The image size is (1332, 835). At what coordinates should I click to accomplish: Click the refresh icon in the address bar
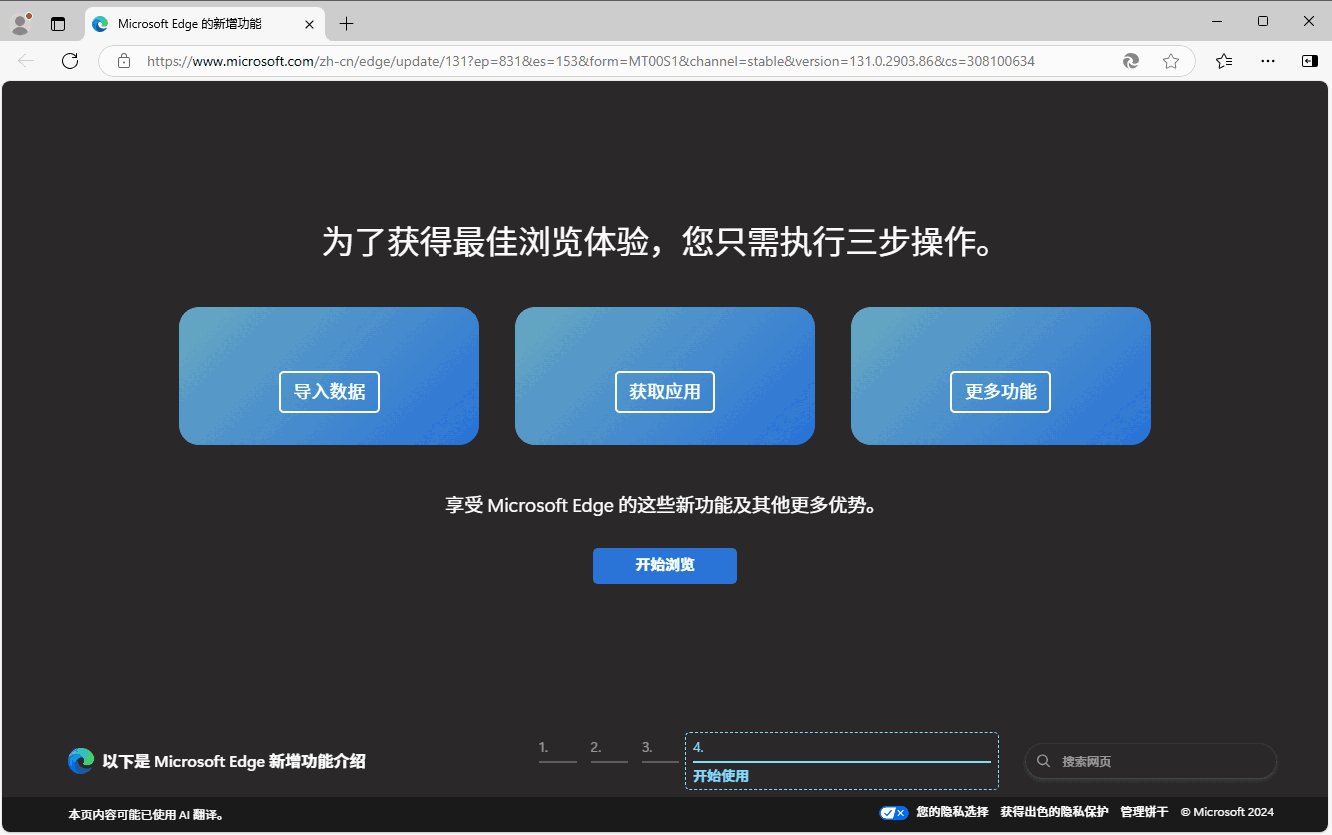[69, 61]
